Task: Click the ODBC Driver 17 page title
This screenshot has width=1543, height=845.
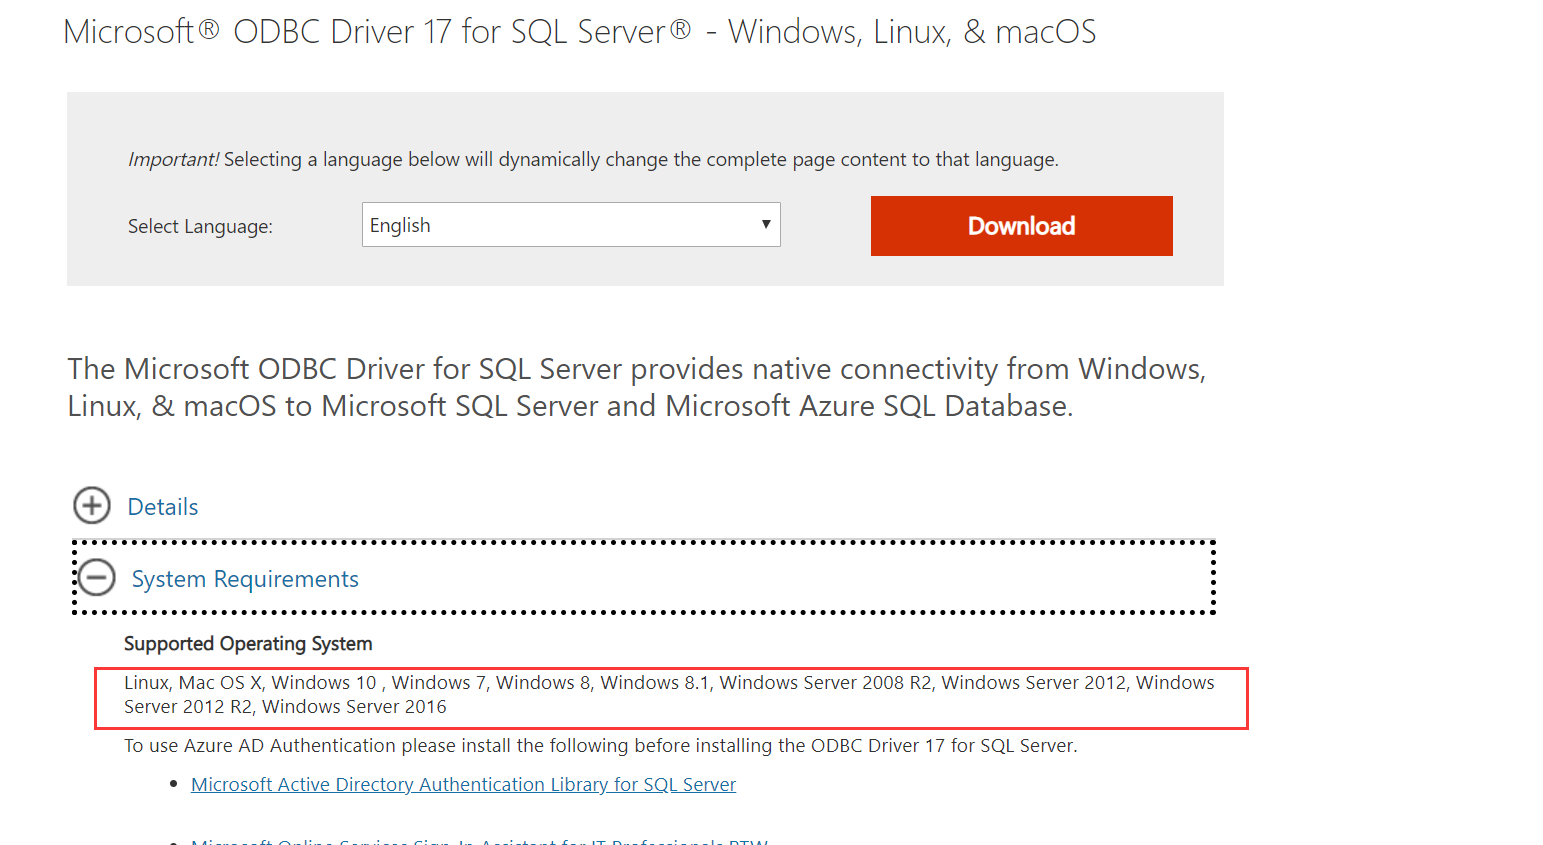Action: [580, 31]
